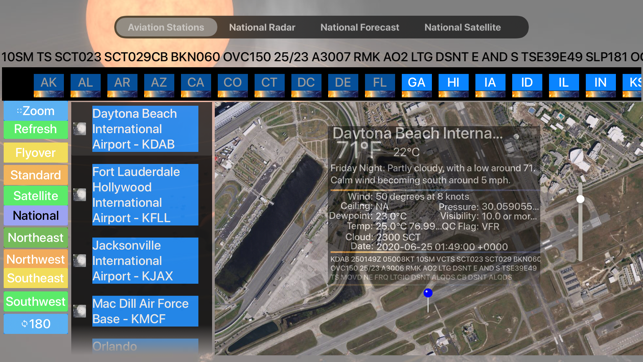
Task: Select Daytona Beach International Airport - KDAB
Action: point(145,129)
